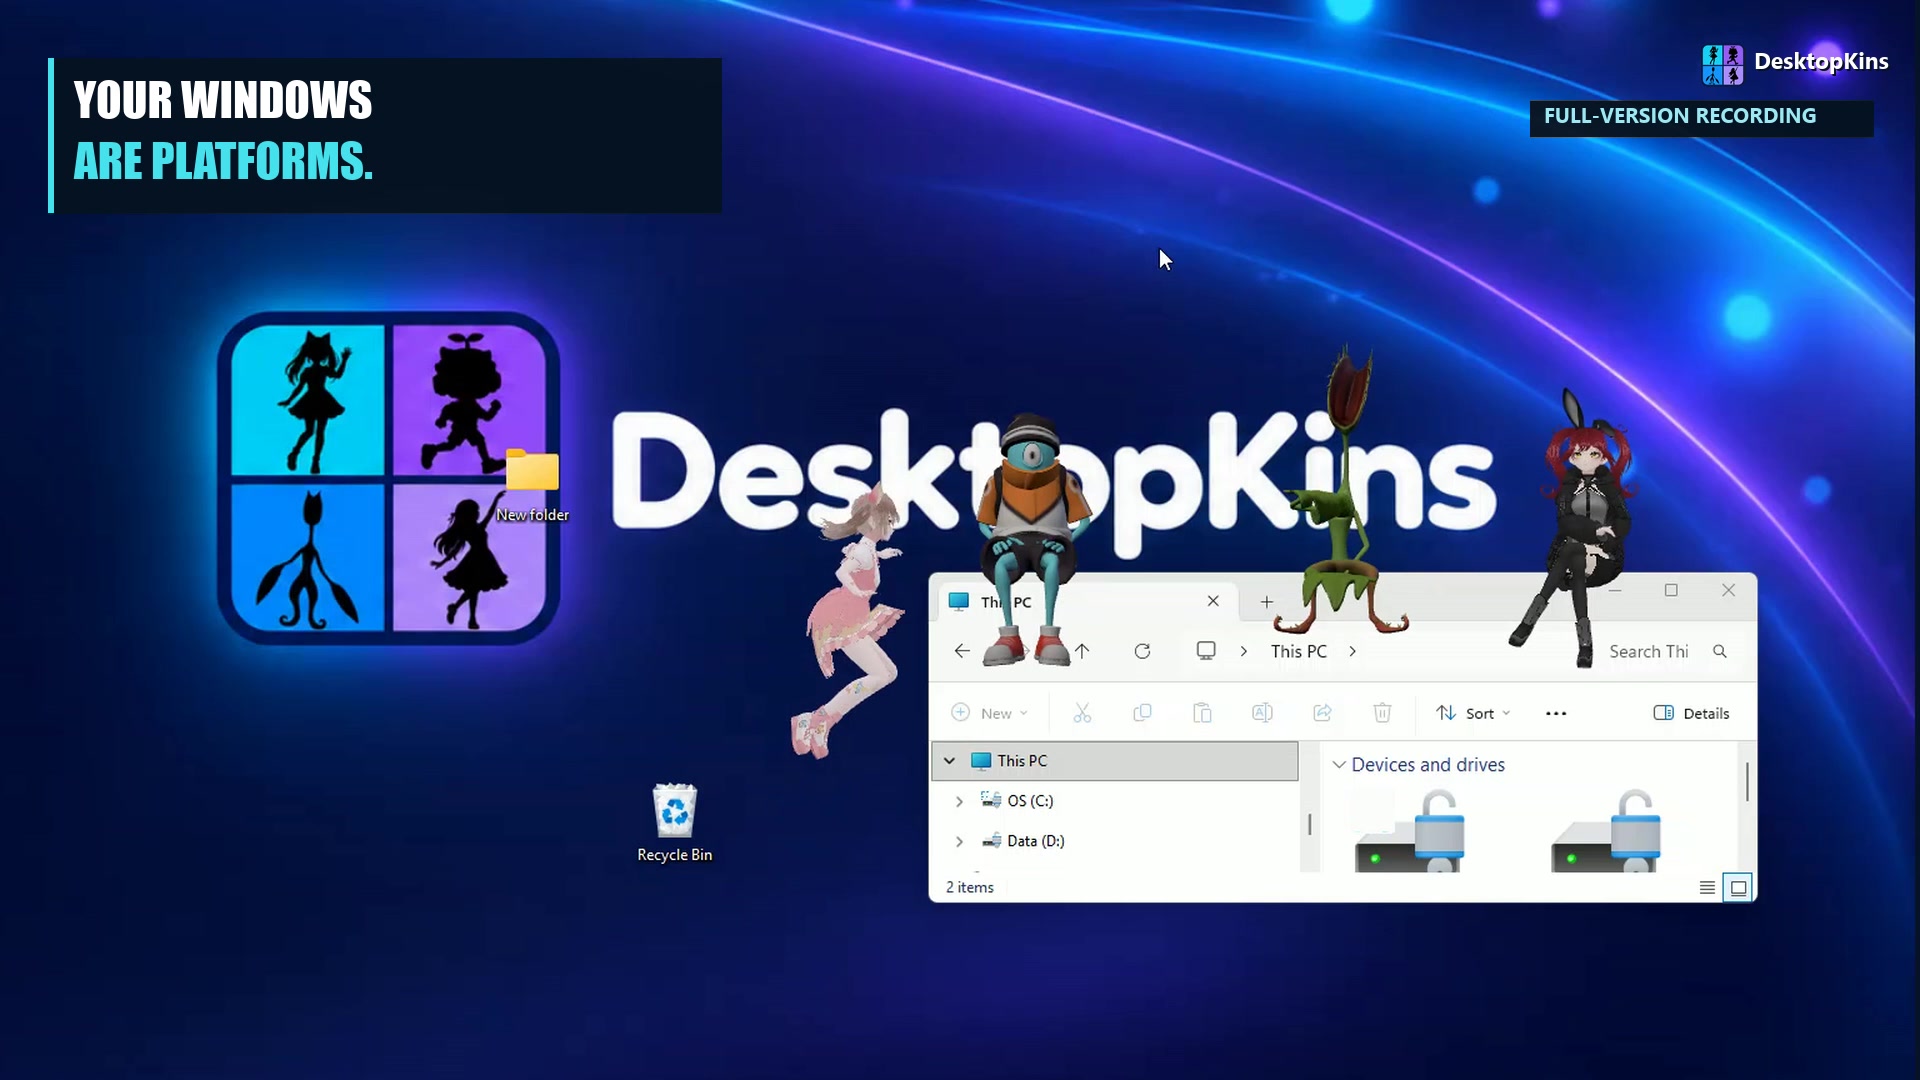
Task: Click chevron after This PC in address bar
Action: (x=1353, y=651)
